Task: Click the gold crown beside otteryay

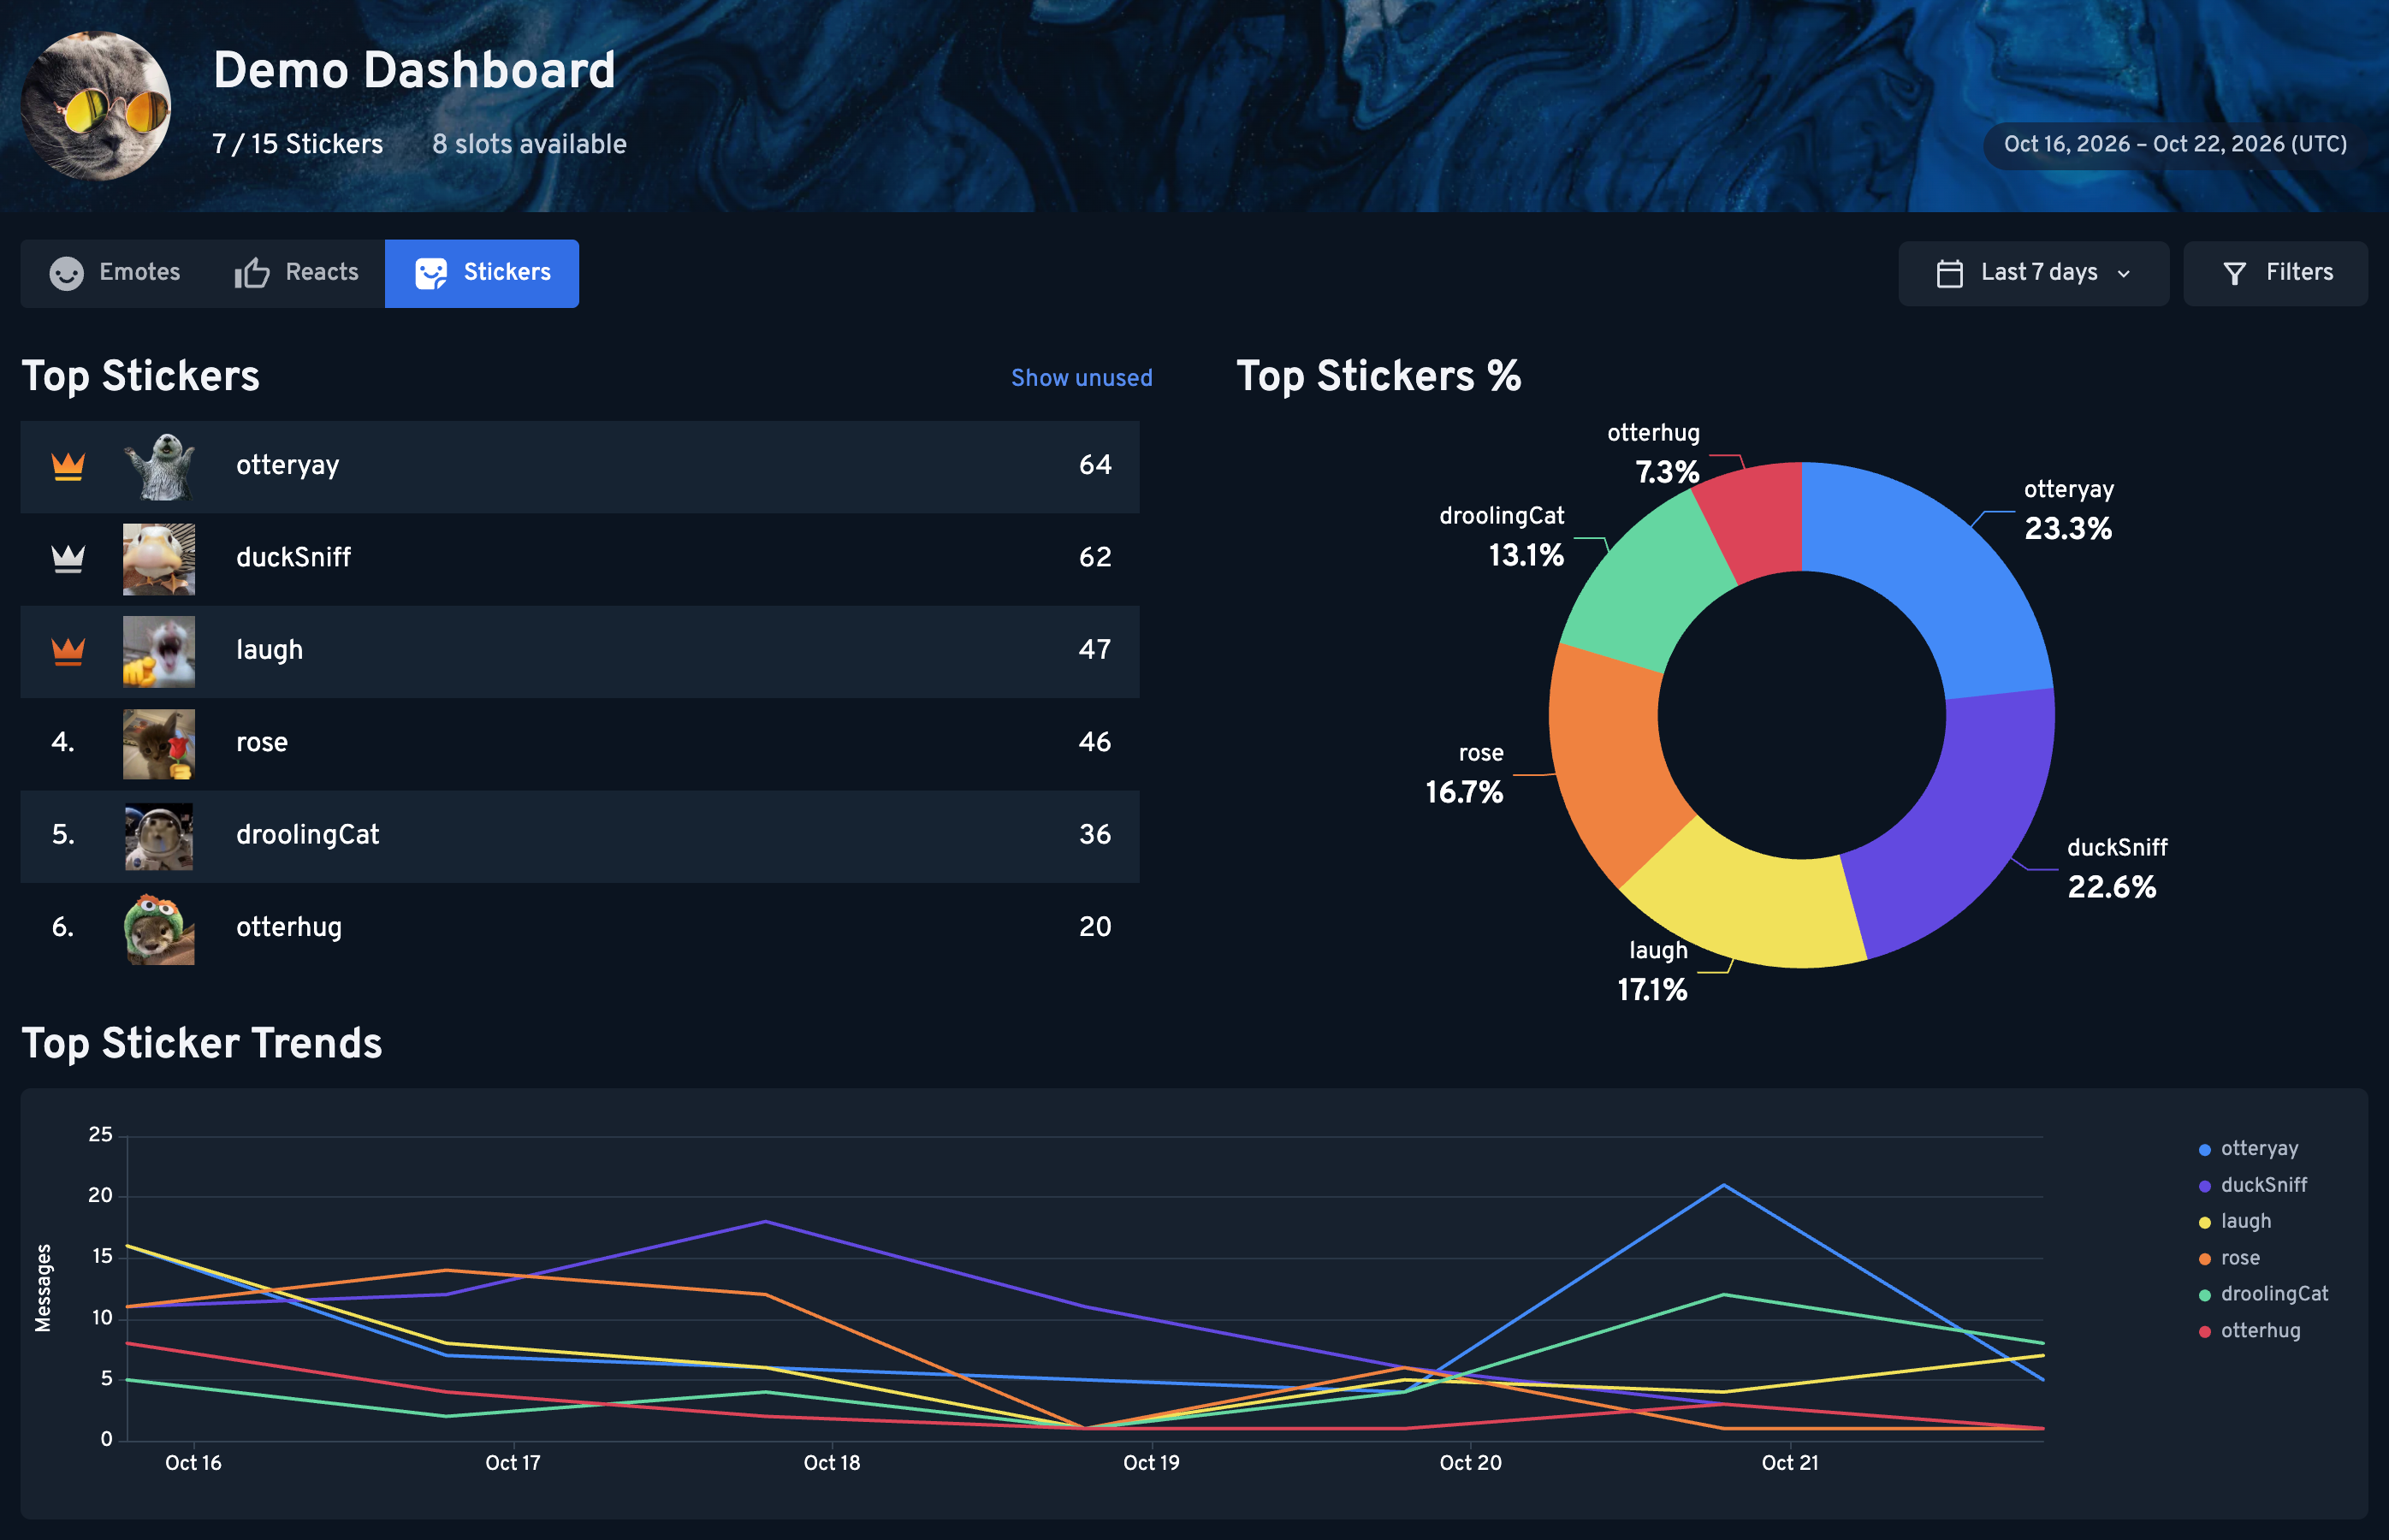Action: pyautogui.click(x=68, y=466)
